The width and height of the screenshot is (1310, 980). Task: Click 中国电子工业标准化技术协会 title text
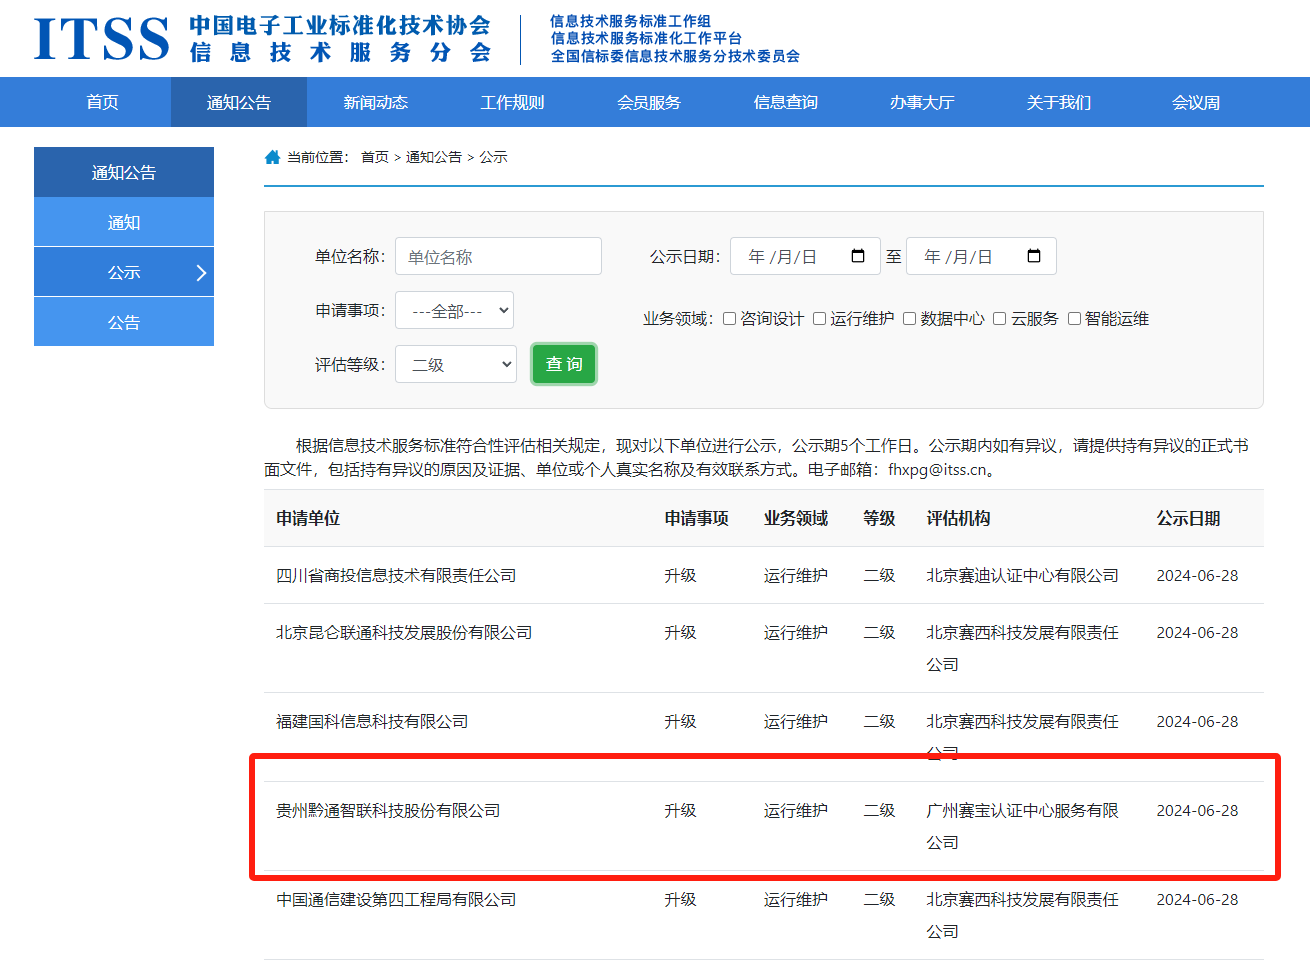[x=340, y=25]
